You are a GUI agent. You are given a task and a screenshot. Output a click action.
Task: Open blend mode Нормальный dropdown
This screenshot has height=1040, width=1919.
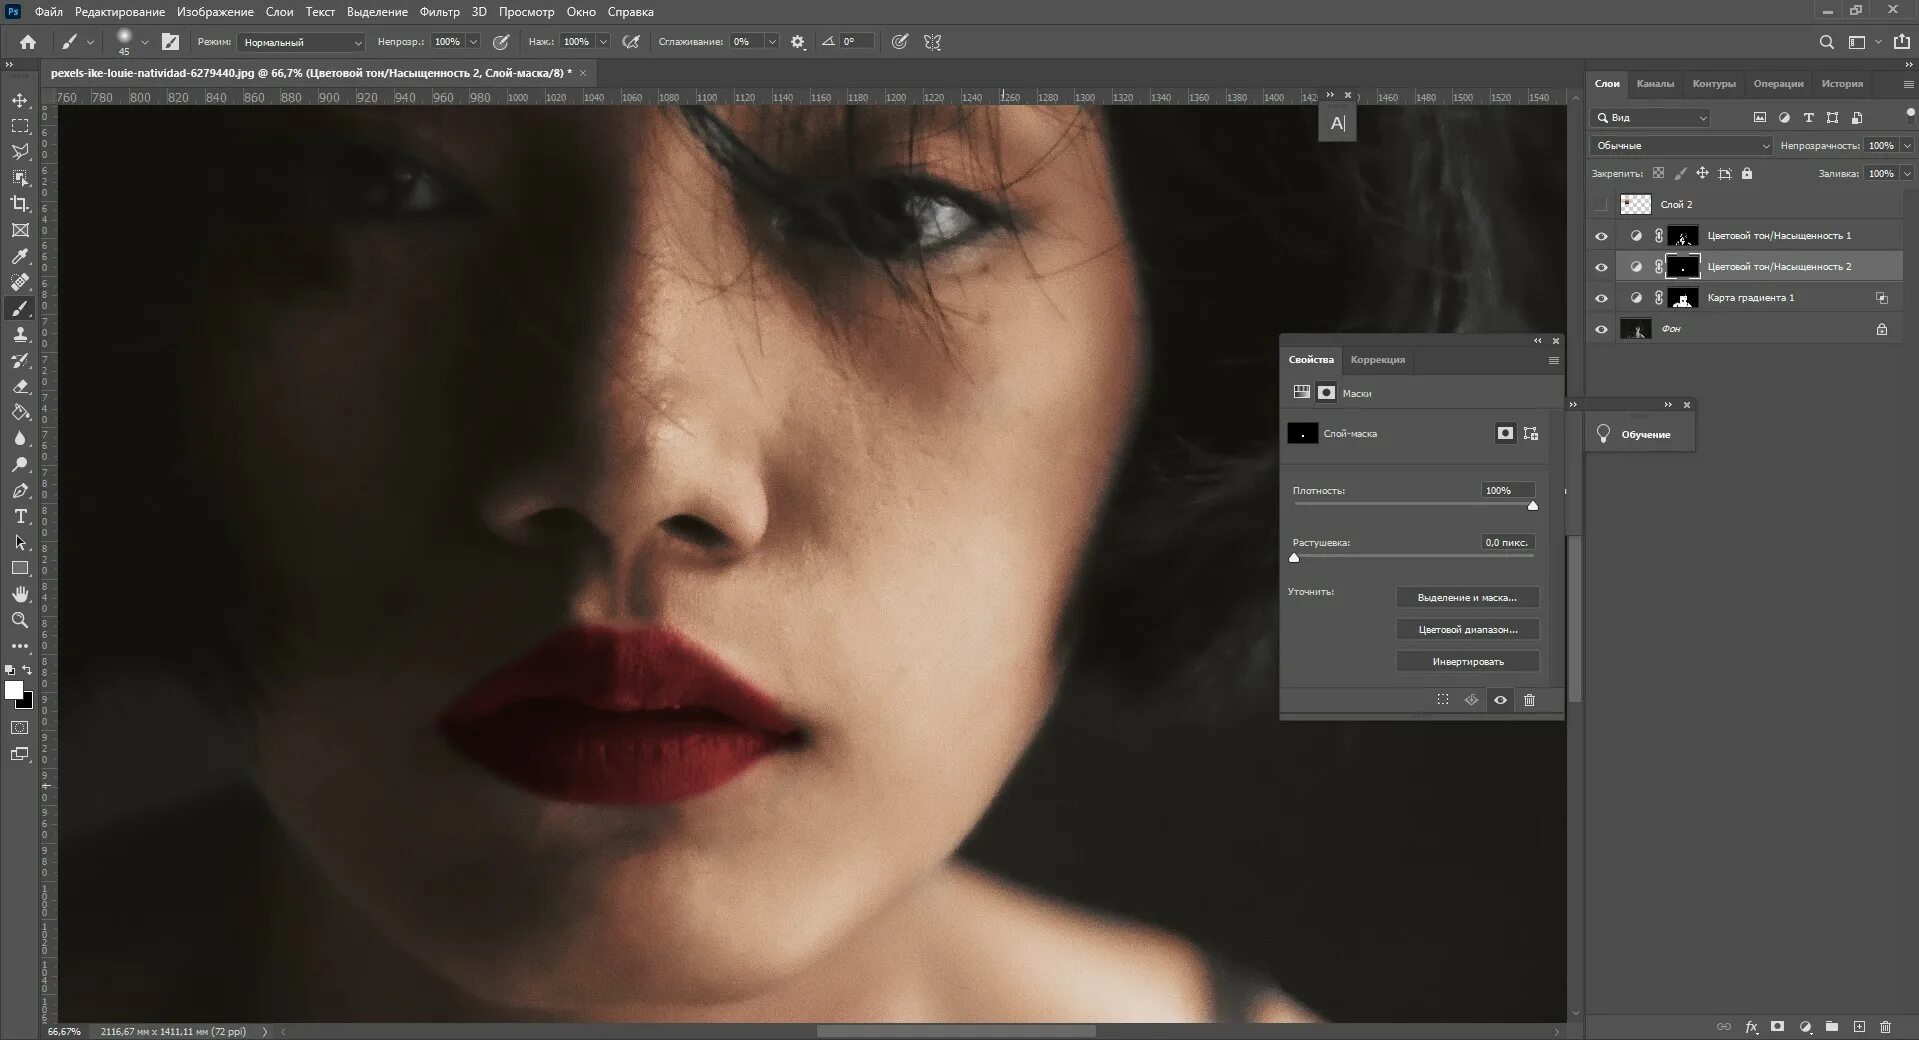click(301, 42)
